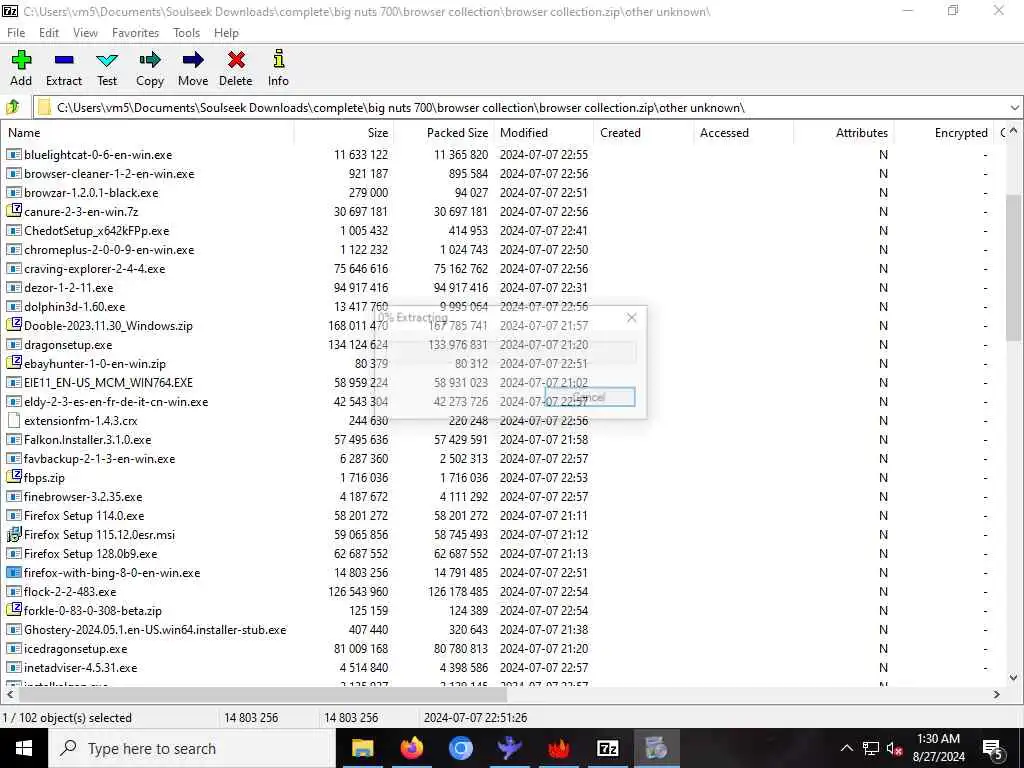Close the Extracting progress dialog
Viewport: 1024px width, 768px height.
631,317
